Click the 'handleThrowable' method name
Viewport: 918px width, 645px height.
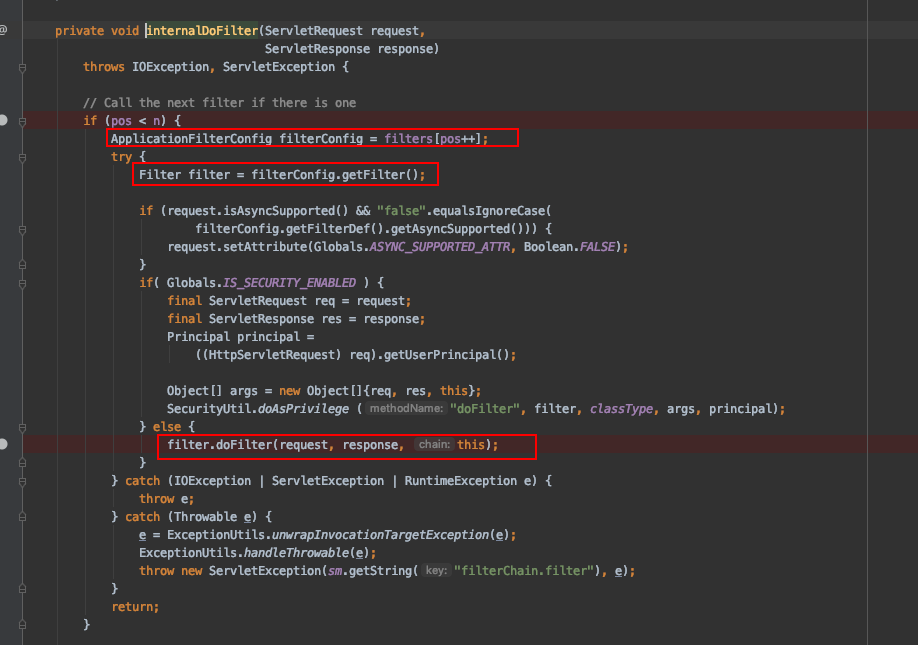[x=297, y=553]
